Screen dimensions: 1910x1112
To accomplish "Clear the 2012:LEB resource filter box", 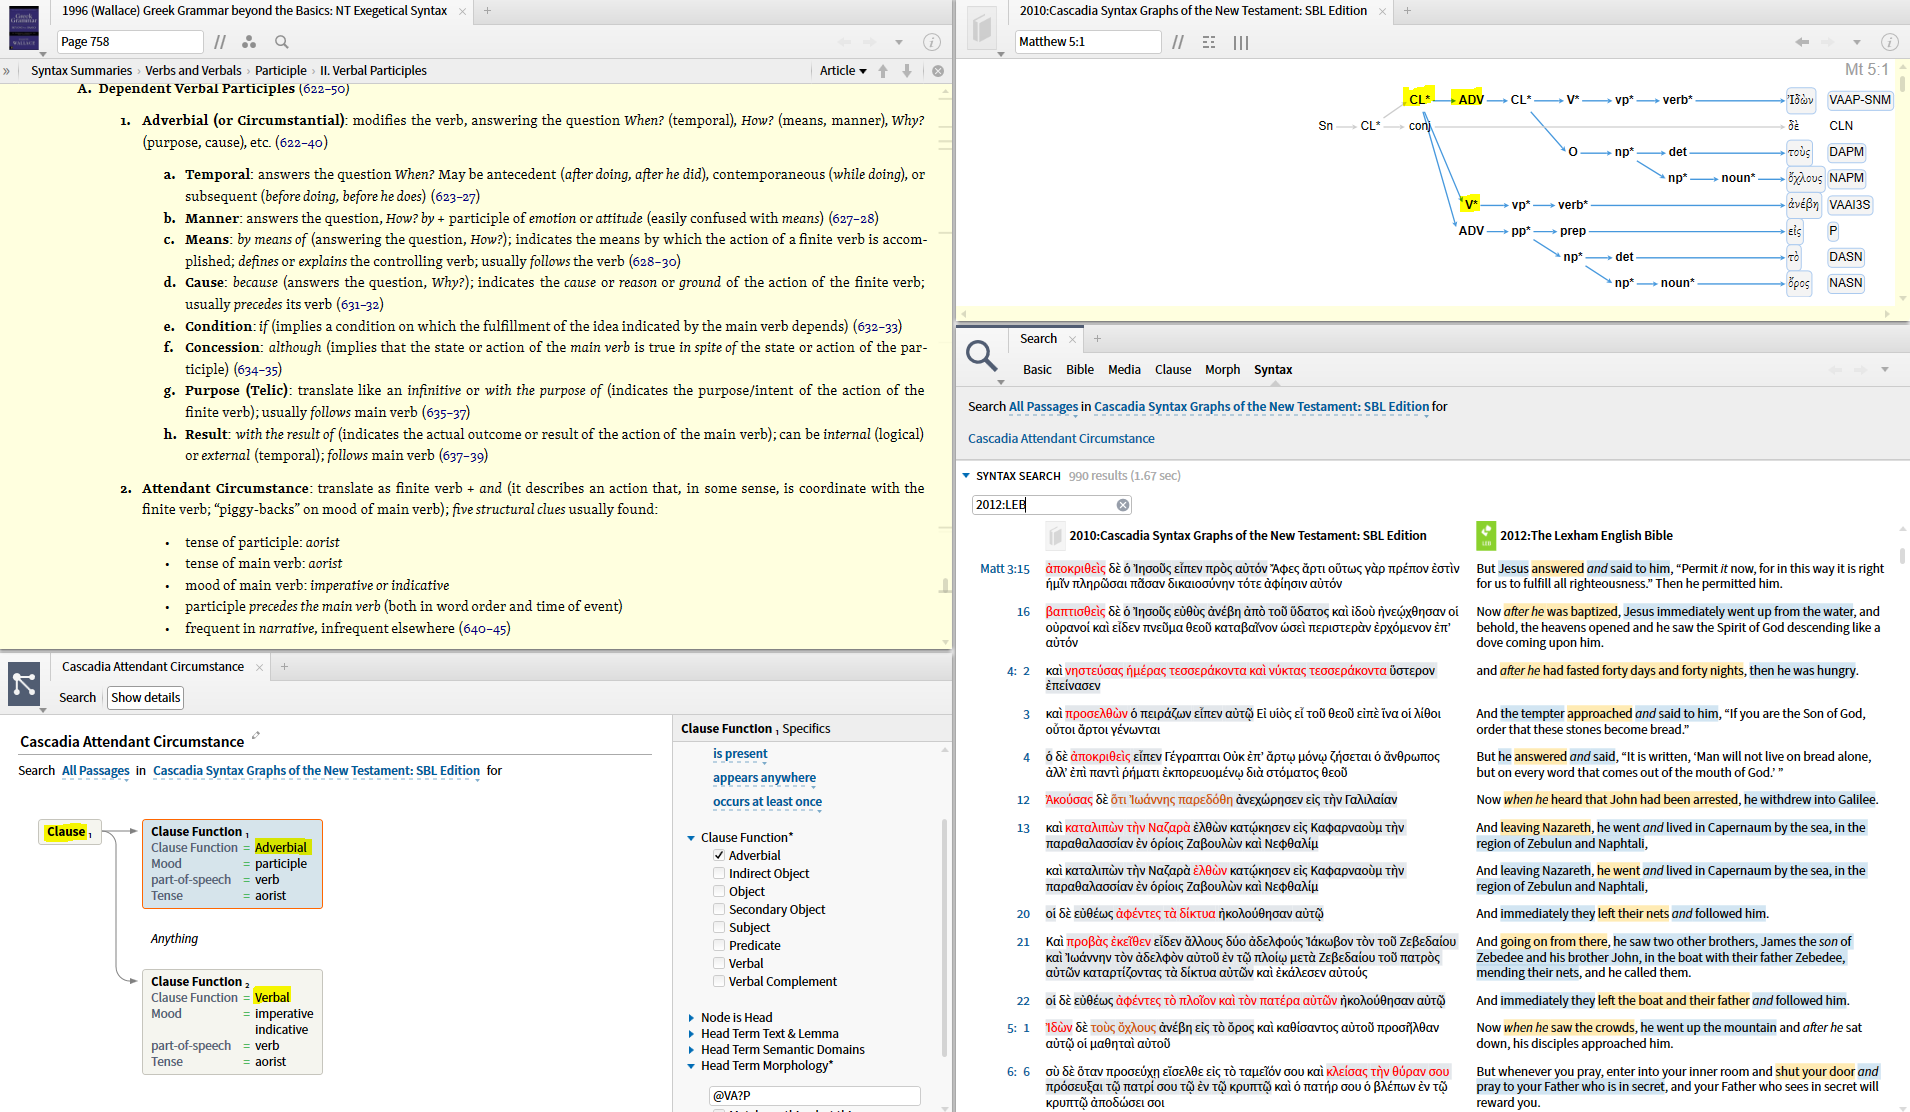I will click(1123, 505).
